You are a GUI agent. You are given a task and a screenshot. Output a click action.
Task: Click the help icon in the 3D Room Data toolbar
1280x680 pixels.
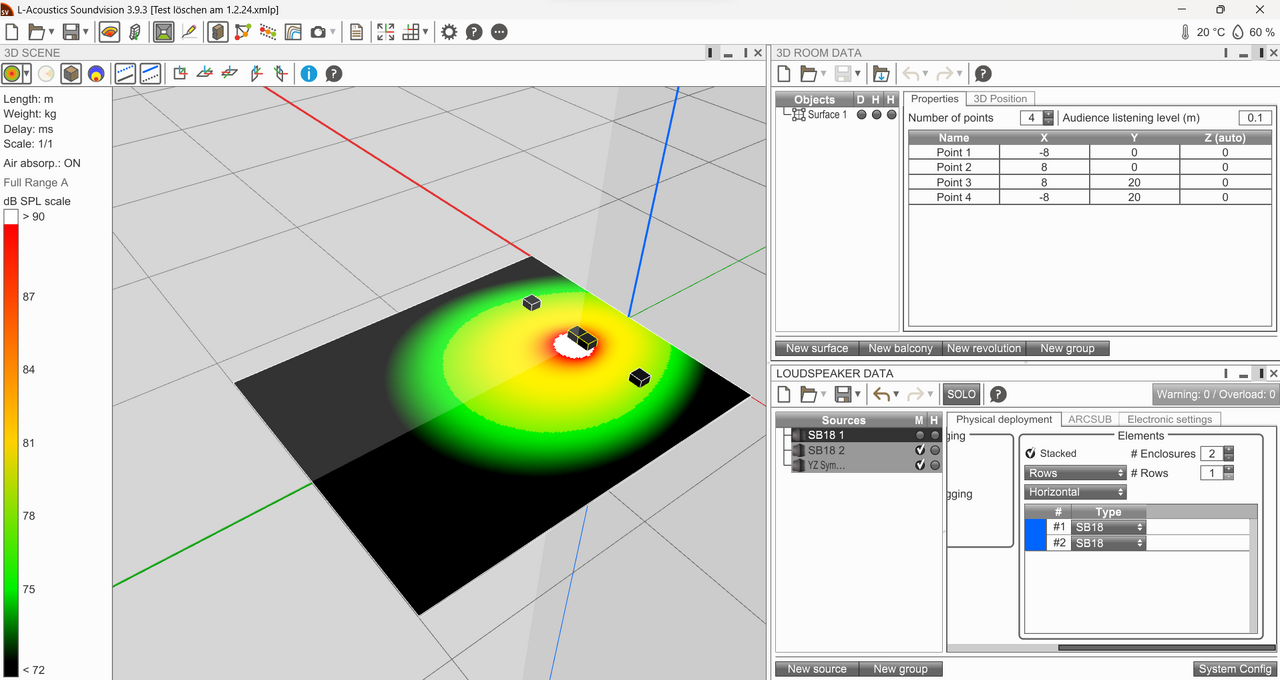(983, 73)
